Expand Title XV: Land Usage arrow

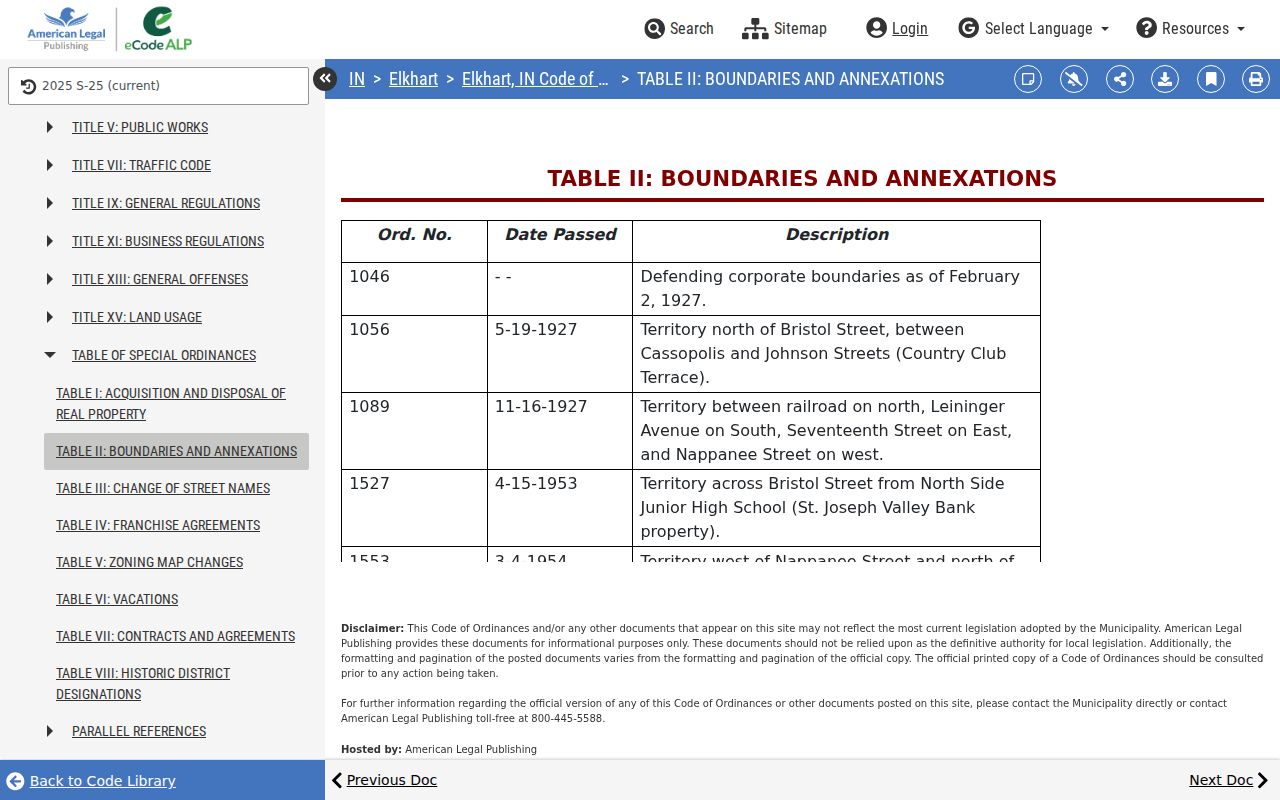pos(50,317)
